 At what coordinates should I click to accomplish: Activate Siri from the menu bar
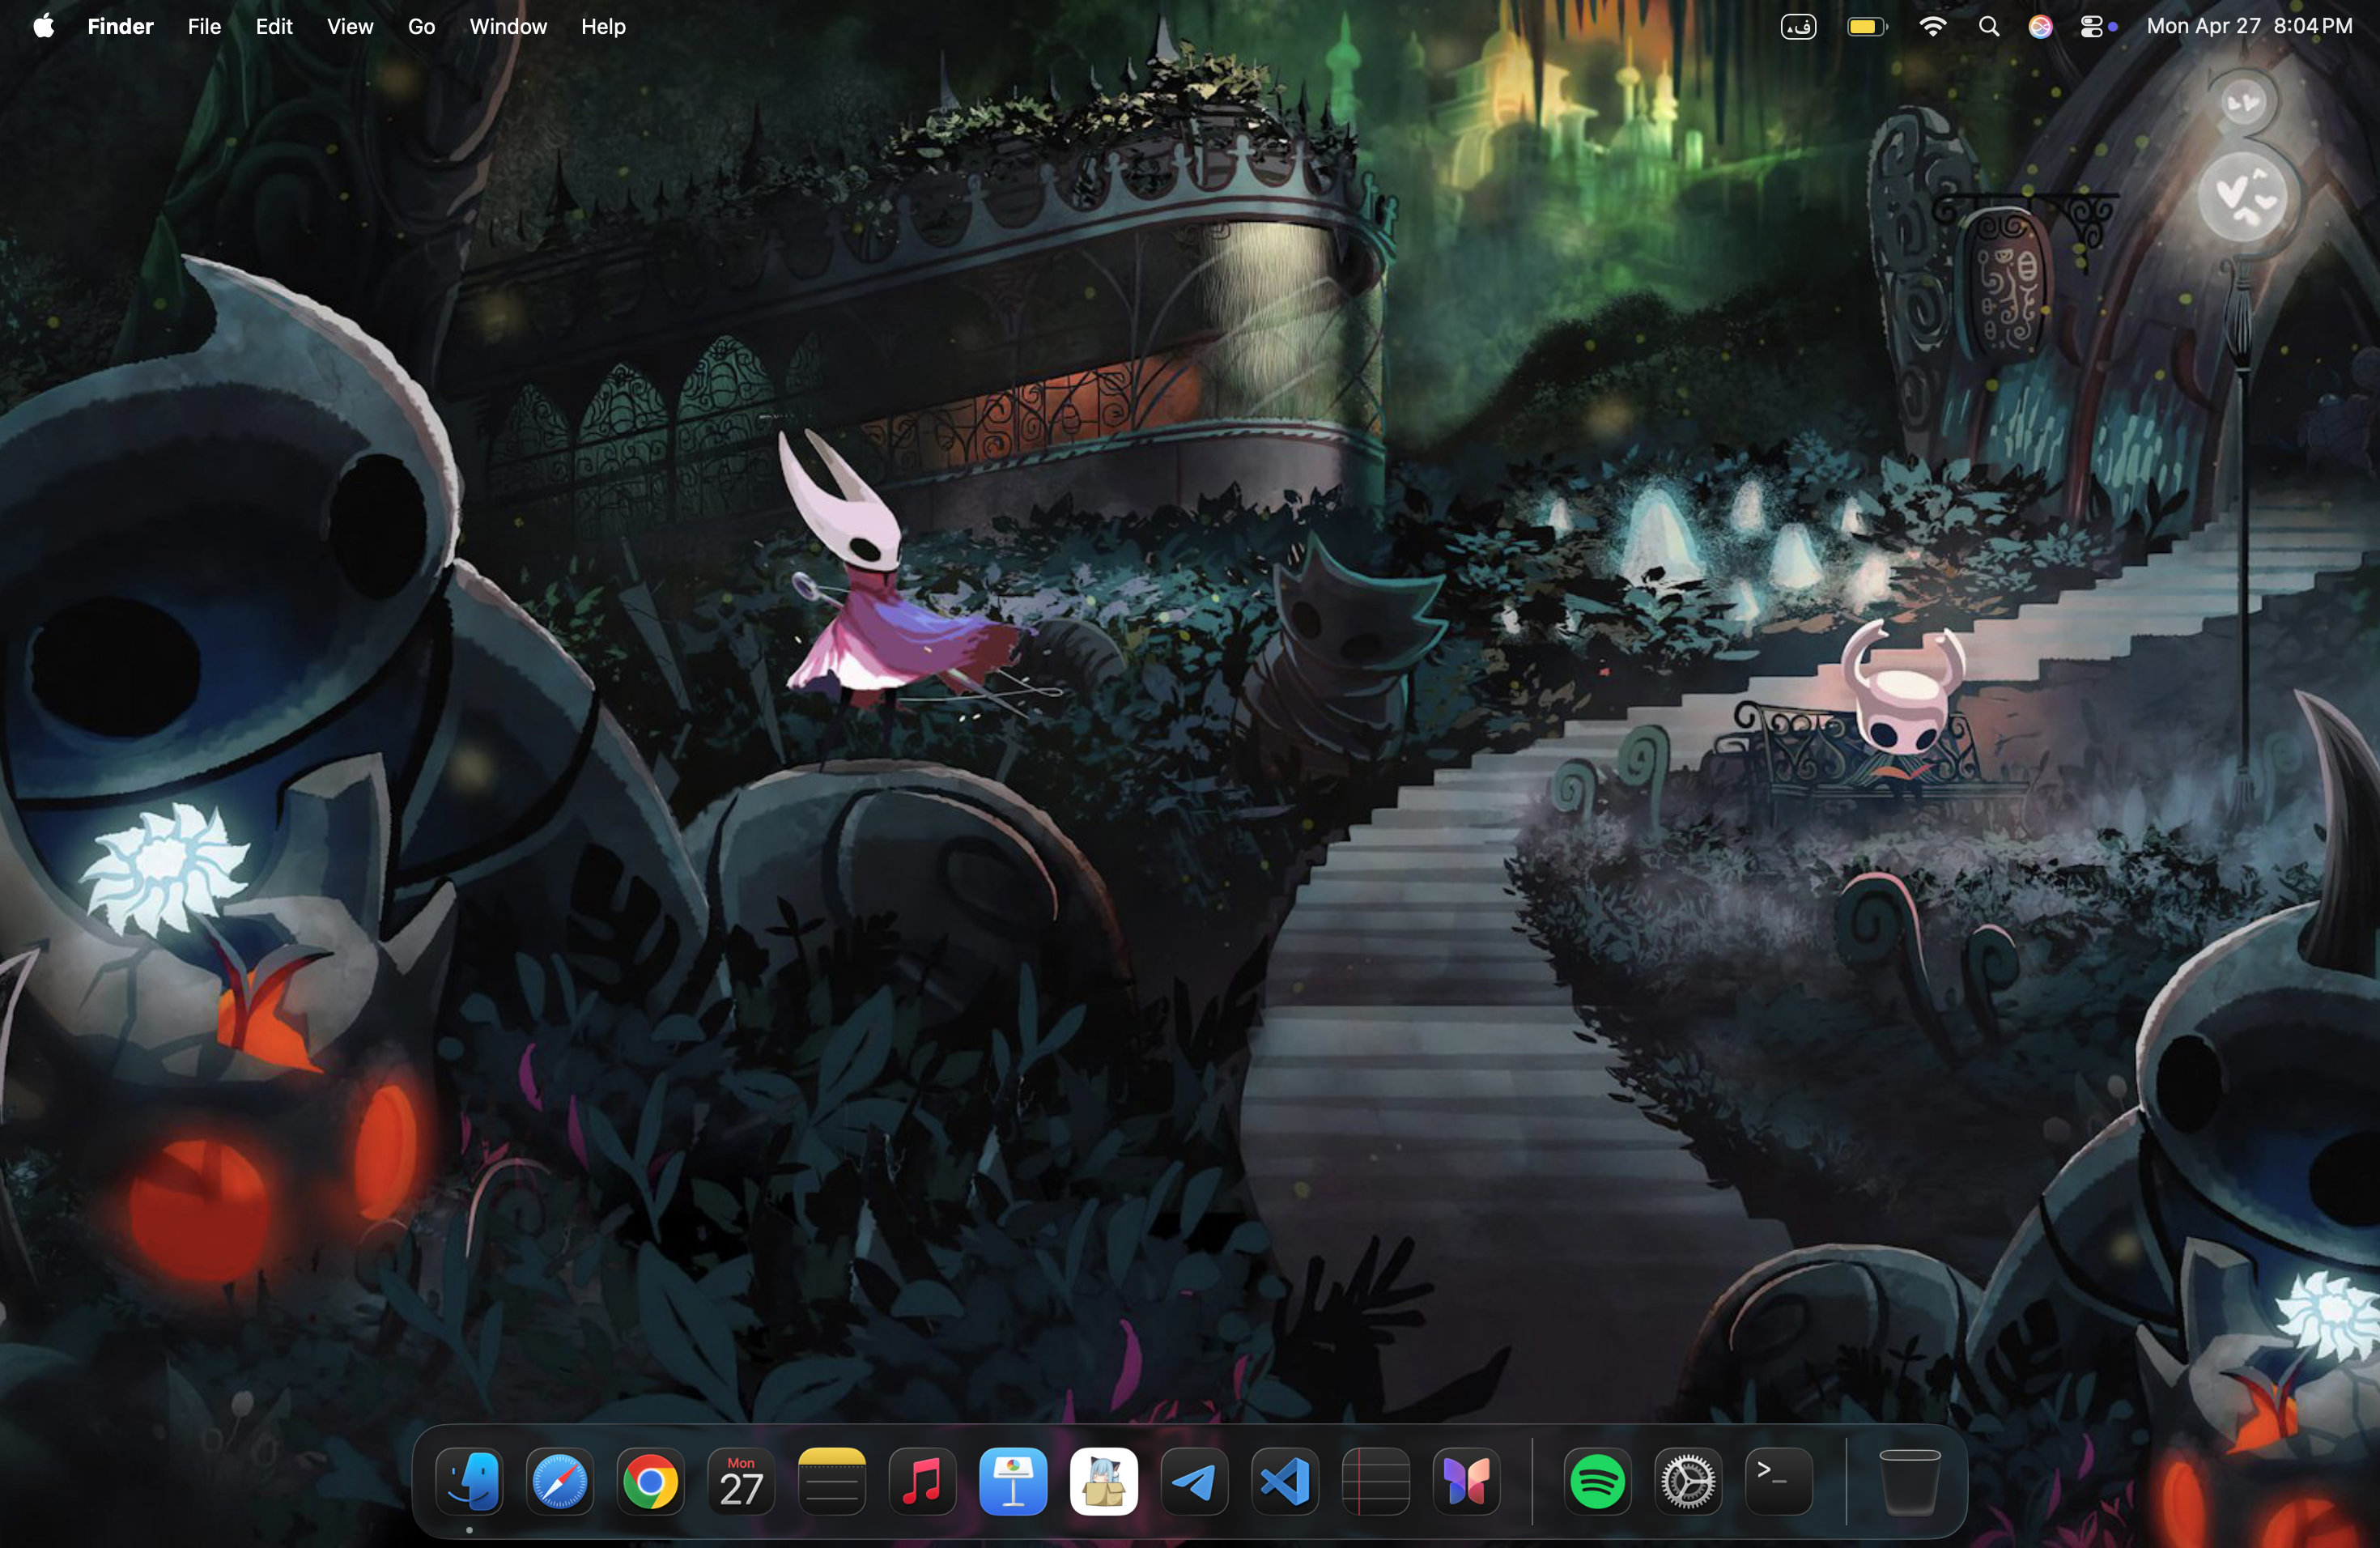2040,27
